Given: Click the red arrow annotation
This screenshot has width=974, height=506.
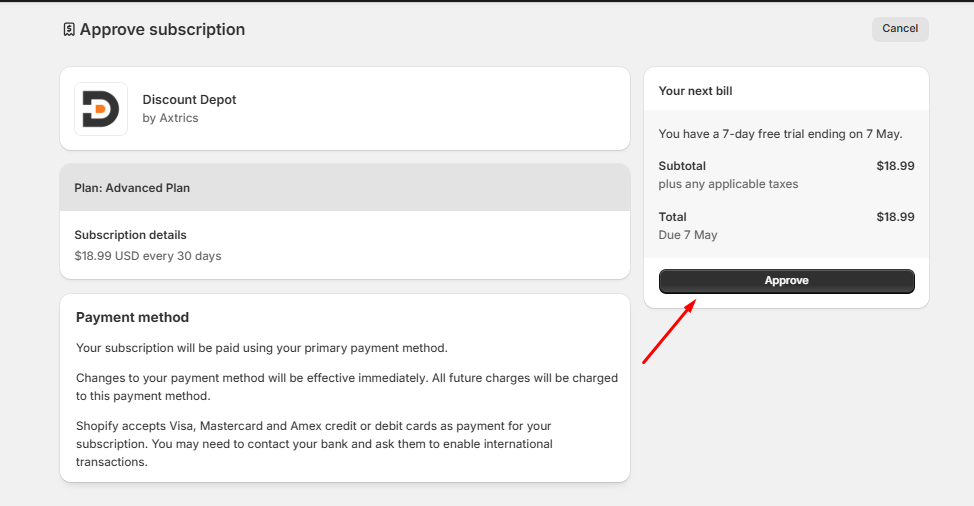Looking at the screenshot, I should click(x=669, y=331).
